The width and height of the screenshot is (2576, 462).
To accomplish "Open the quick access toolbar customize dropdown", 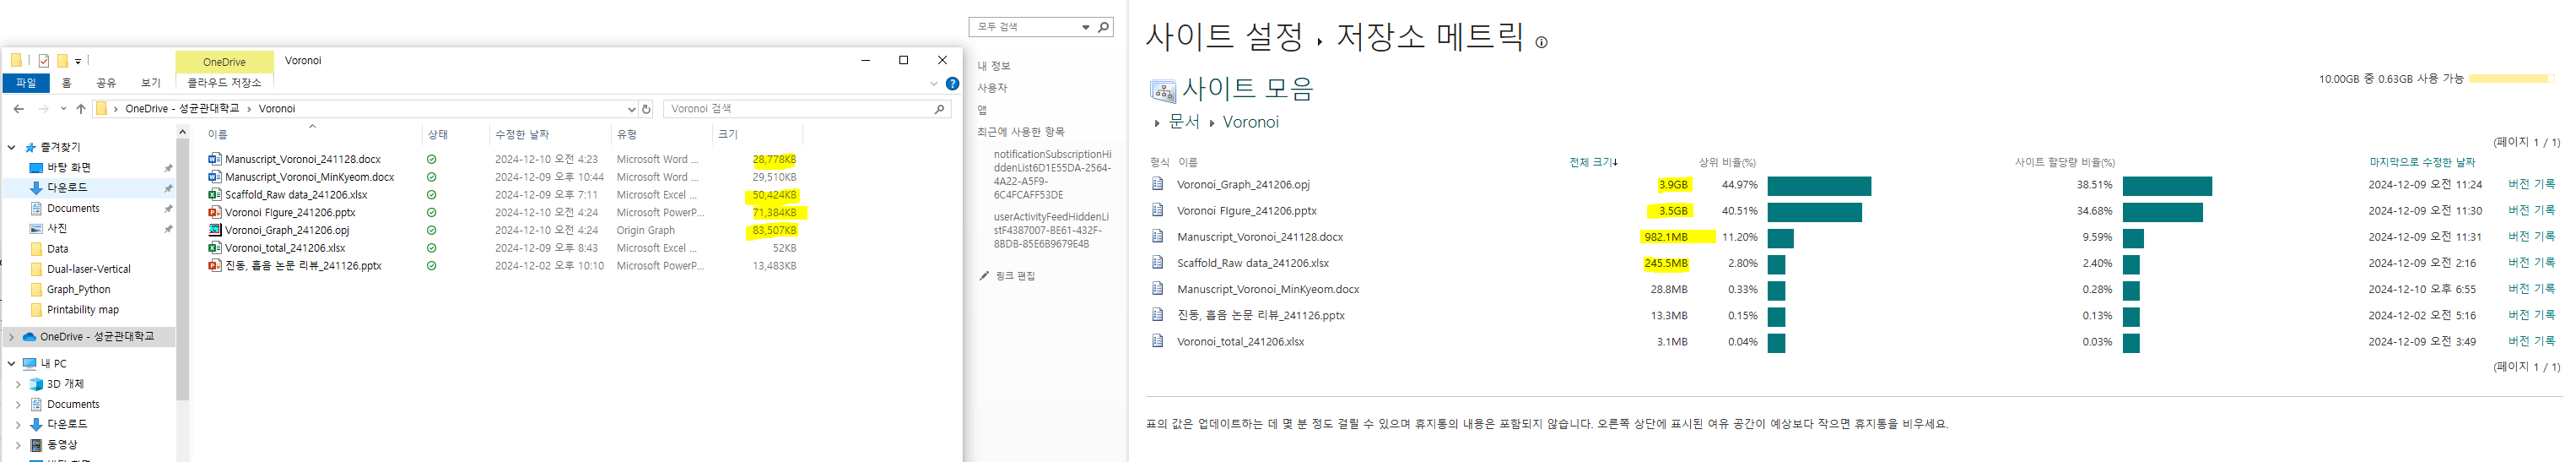I will 78,62.
